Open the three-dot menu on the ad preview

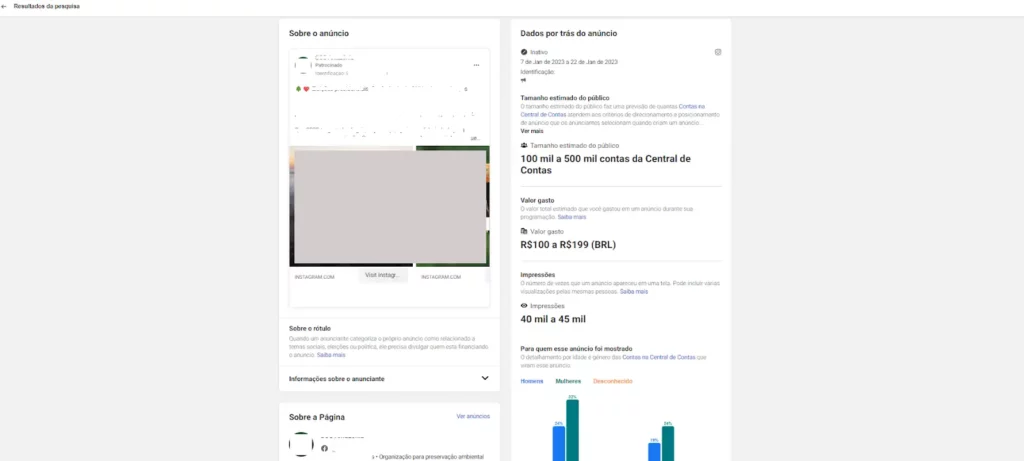[477, 65]
